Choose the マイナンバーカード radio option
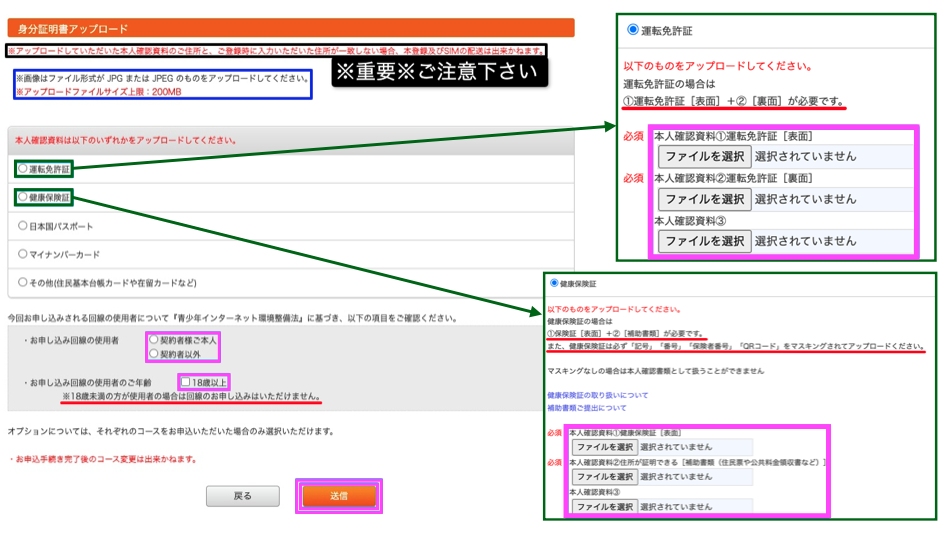946x533 pixels. click(x=22, y=254)
